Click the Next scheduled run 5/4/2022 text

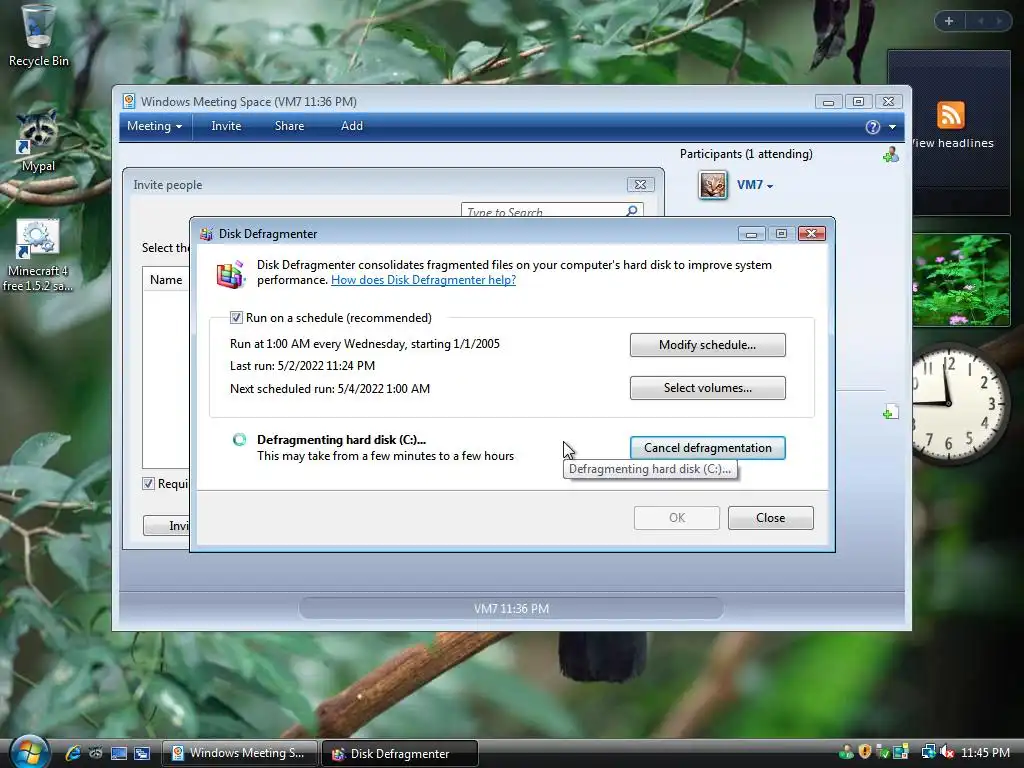click(330, 389)
